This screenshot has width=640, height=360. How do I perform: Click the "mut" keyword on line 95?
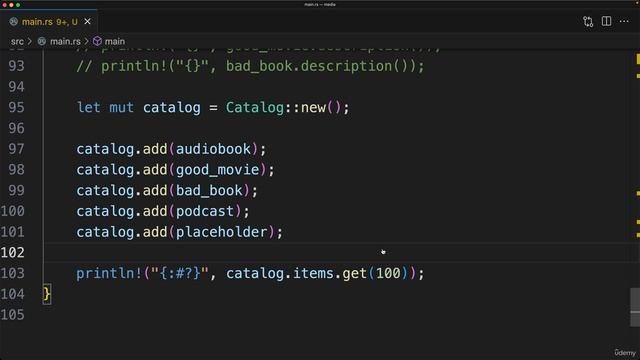(x=121, y=108)
